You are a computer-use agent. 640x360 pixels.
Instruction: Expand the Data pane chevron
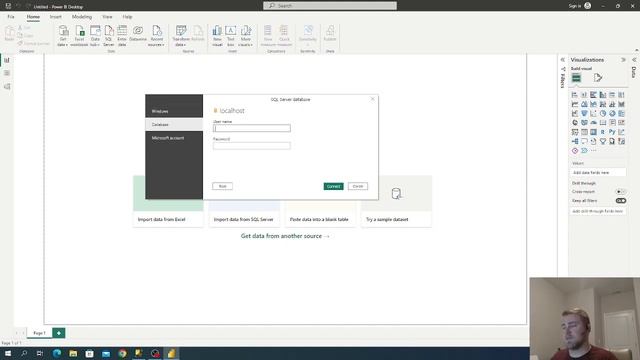click(634, 60)
